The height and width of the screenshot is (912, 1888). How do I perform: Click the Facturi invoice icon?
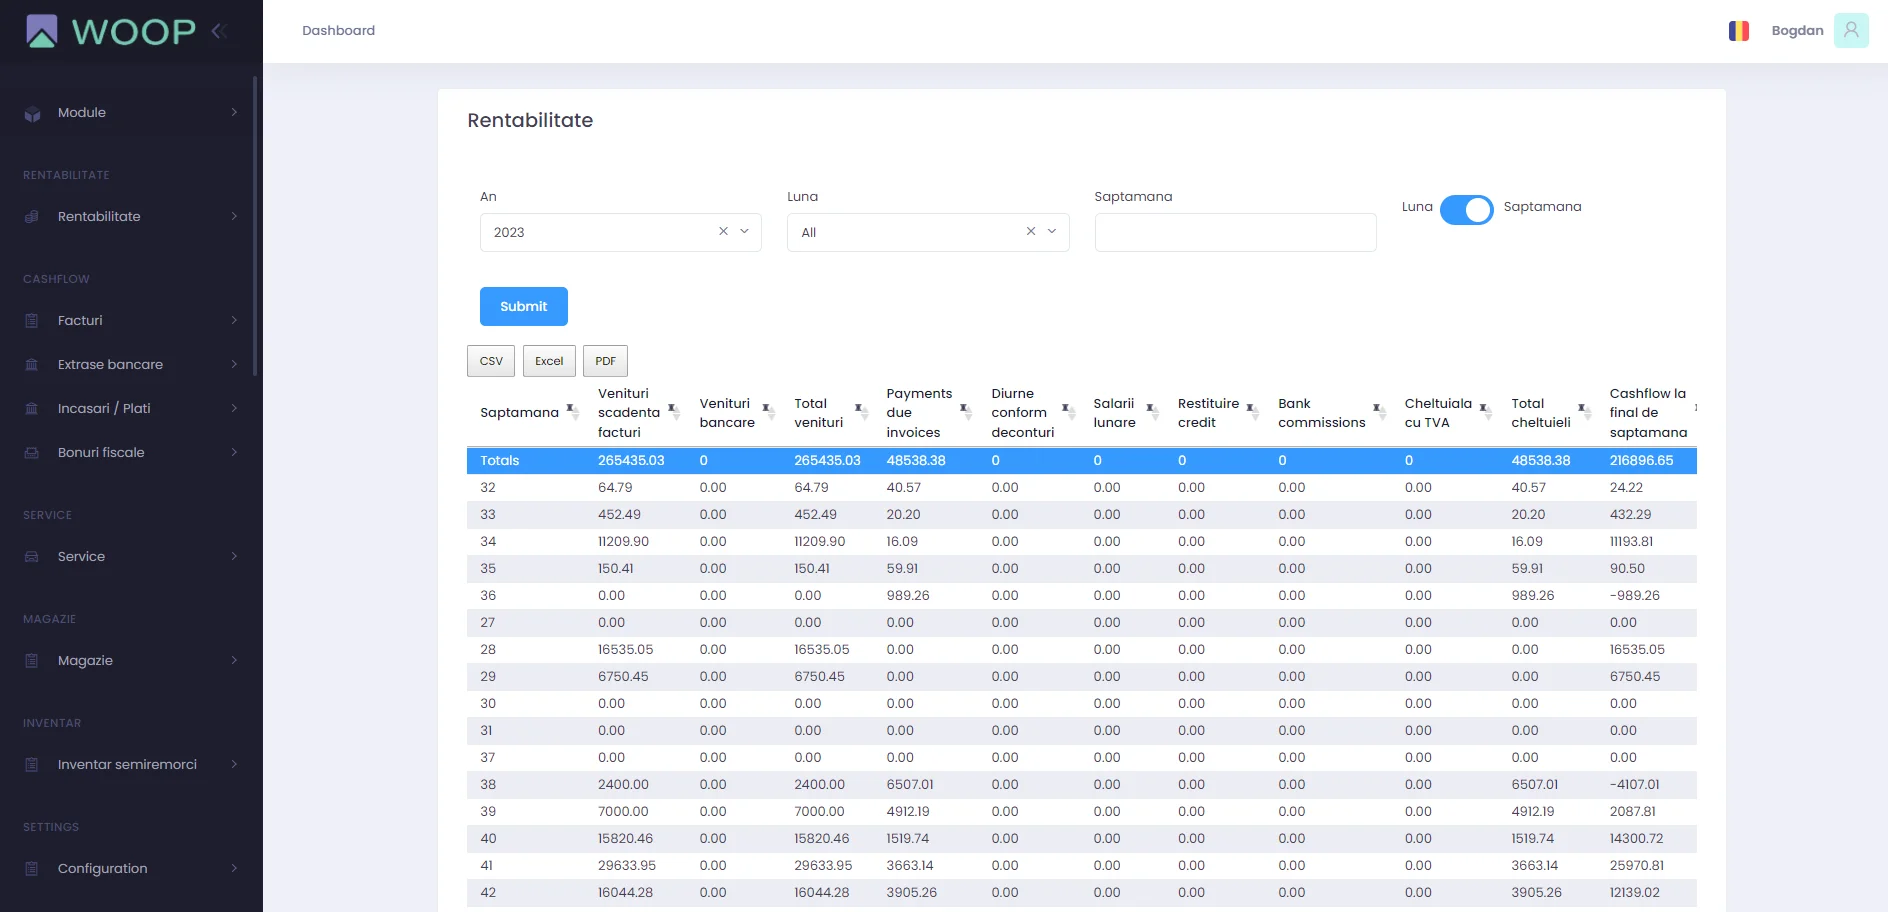(30, 320)
